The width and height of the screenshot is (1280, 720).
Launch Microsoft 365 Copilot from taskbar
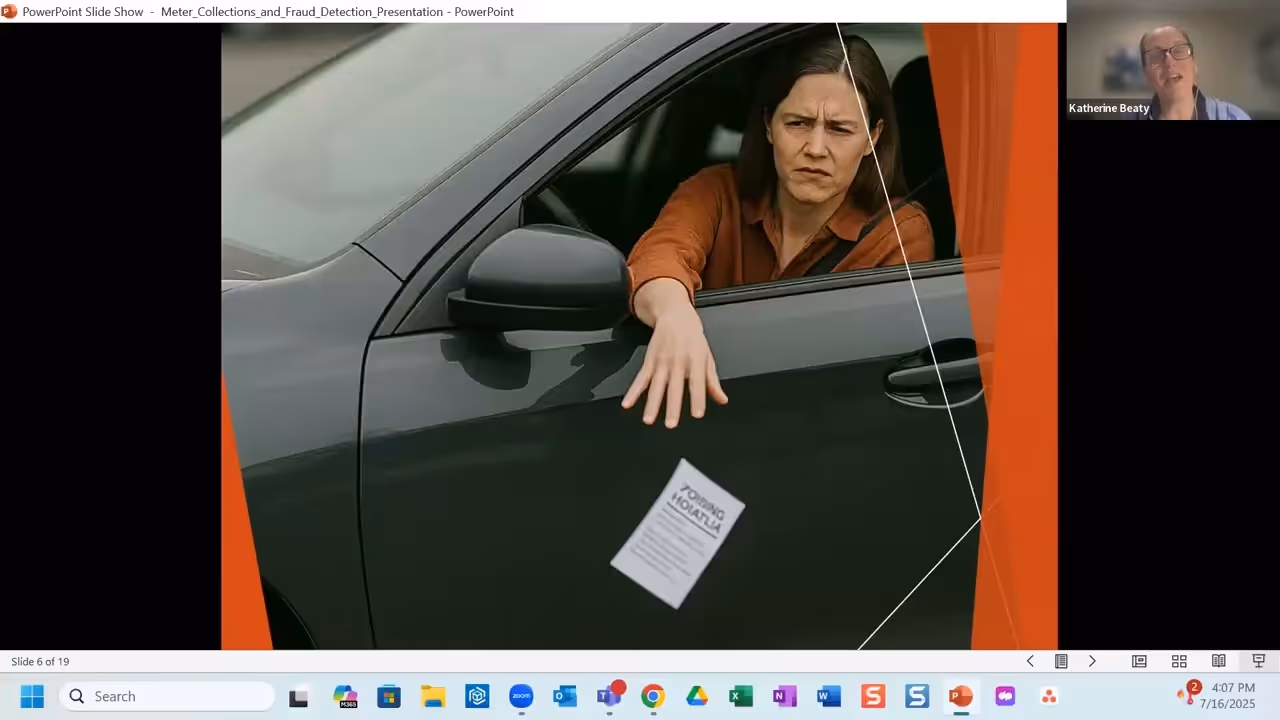[345, 696]
